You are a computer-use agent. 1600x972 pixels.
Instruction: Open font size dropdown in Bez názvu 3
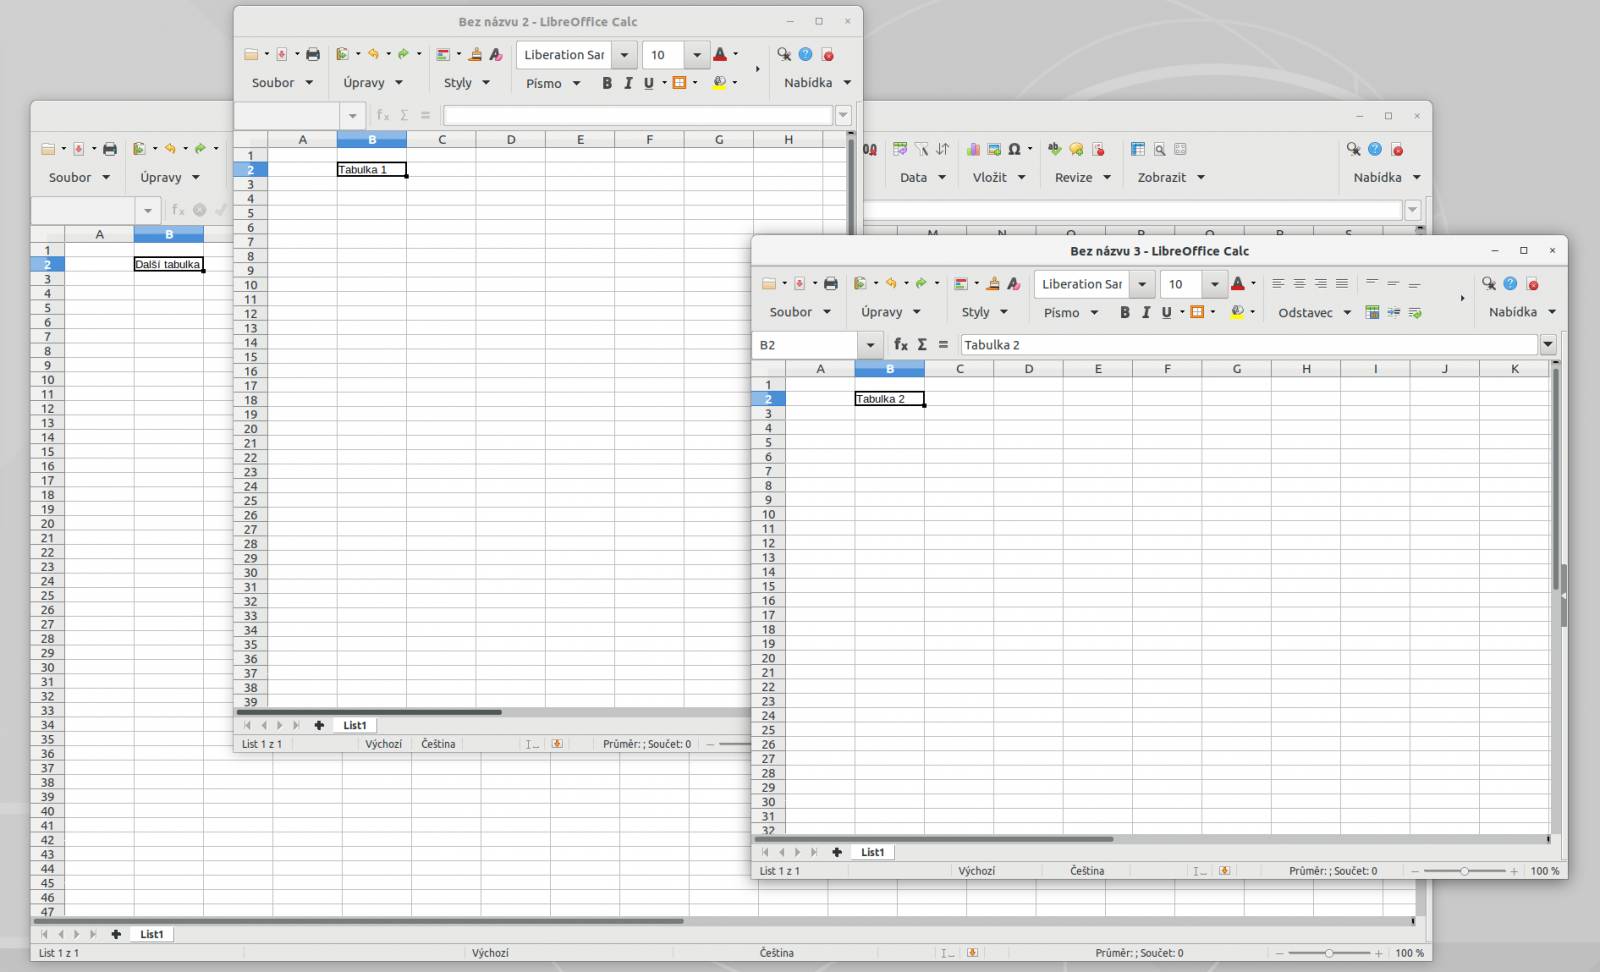1215,284
